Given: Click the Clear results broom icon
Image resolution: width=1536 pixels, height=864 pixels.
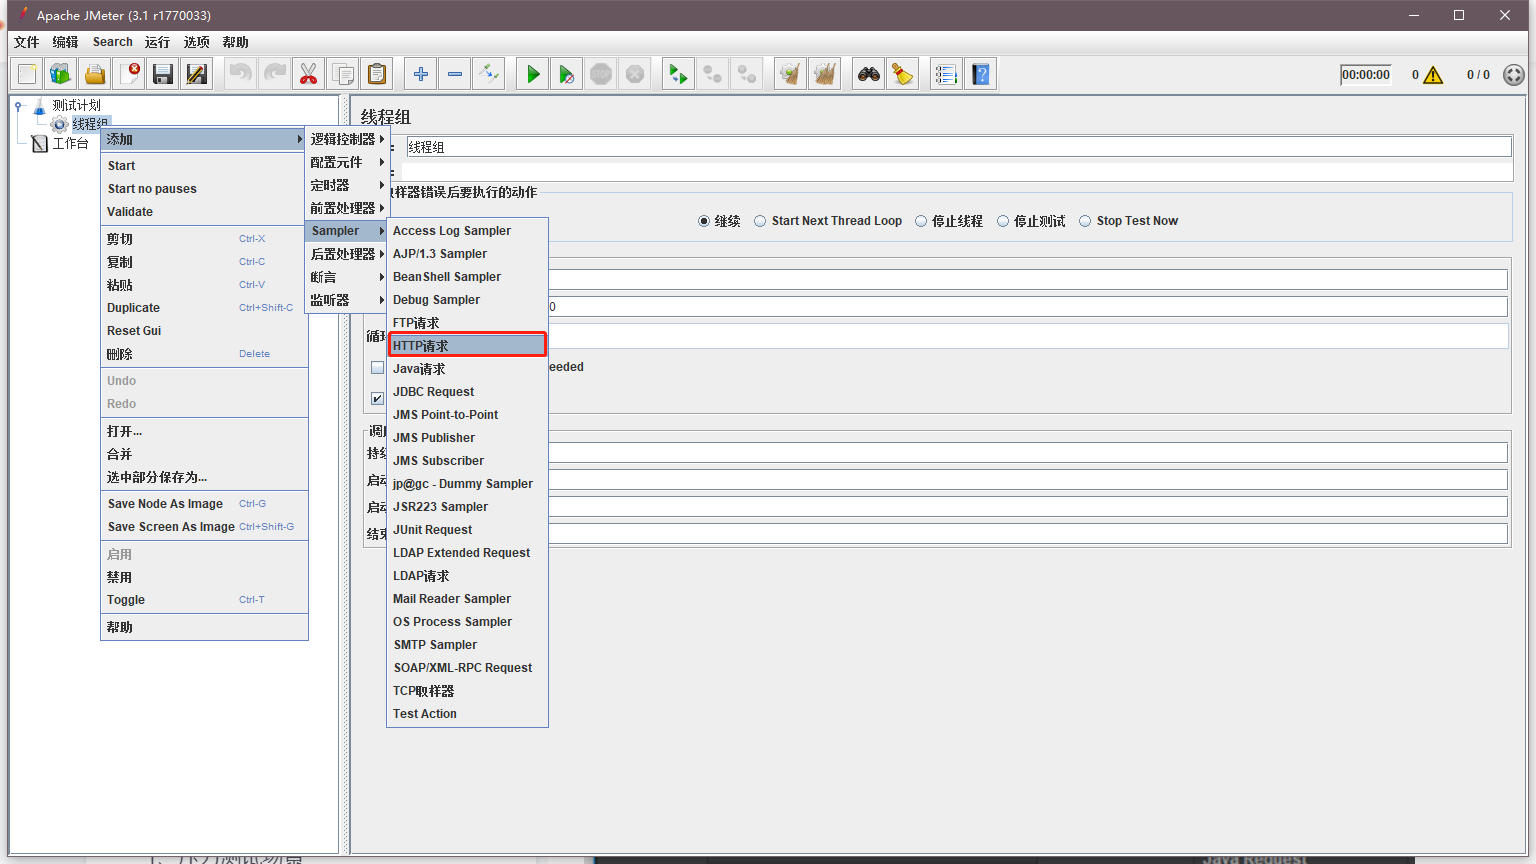Looking at the screenshot, I should tap(790, 74).
